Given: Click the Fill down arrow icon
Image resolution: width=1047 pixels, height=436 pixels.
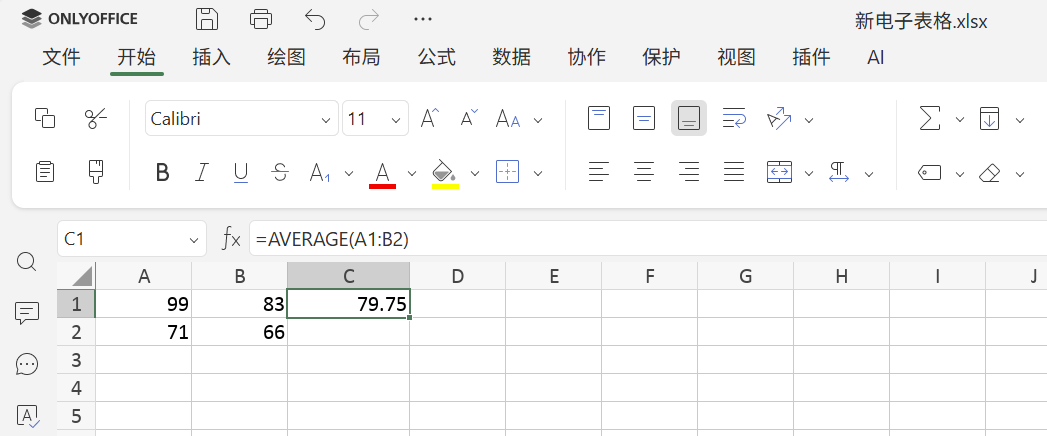Looking at the screenshot, I should coord(990,118).
